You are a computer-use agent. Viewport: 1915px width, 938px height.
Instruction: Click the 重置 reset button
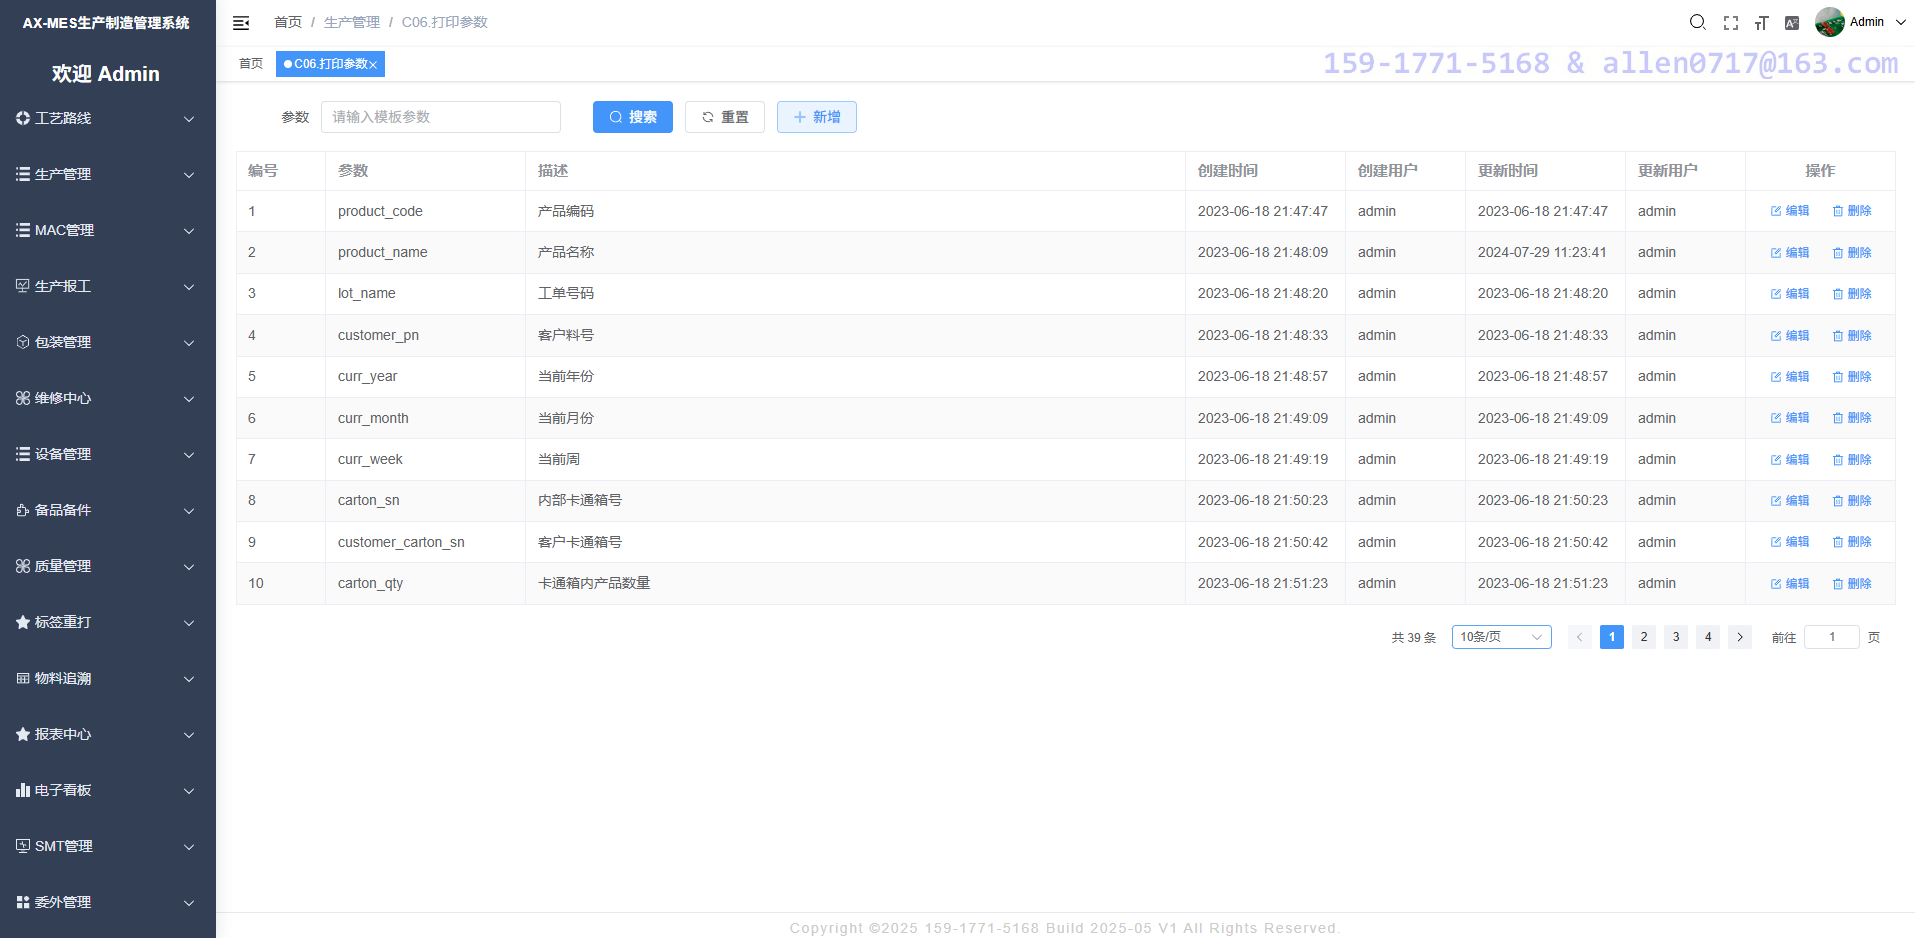click(x=725, y=117)
